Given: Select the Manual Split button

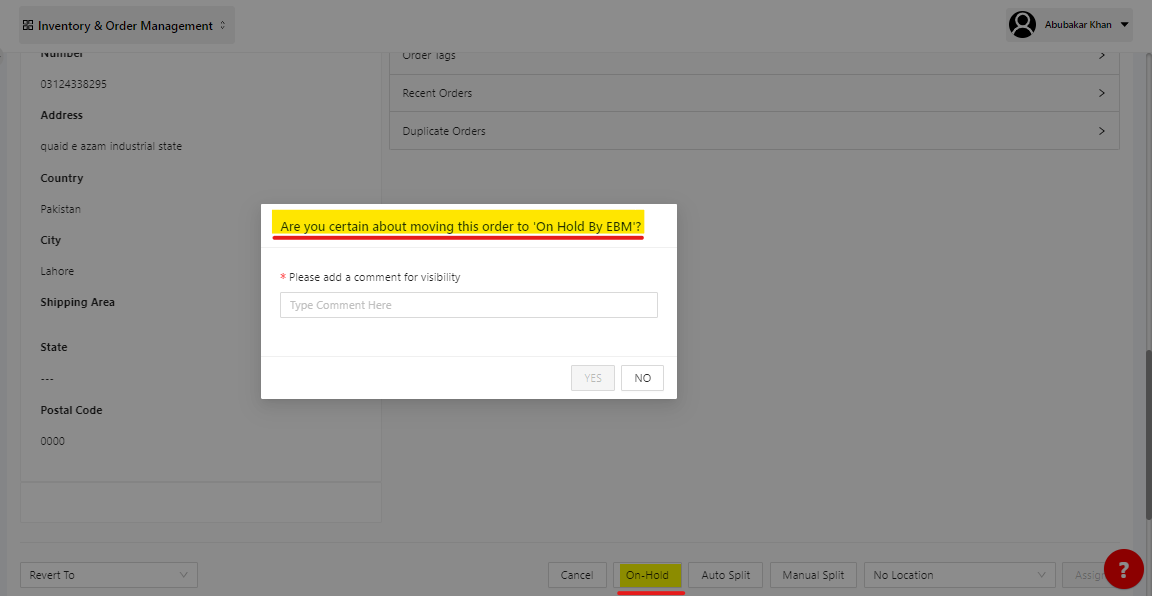Looking at the screenshot, I should (x=813, y=575).
